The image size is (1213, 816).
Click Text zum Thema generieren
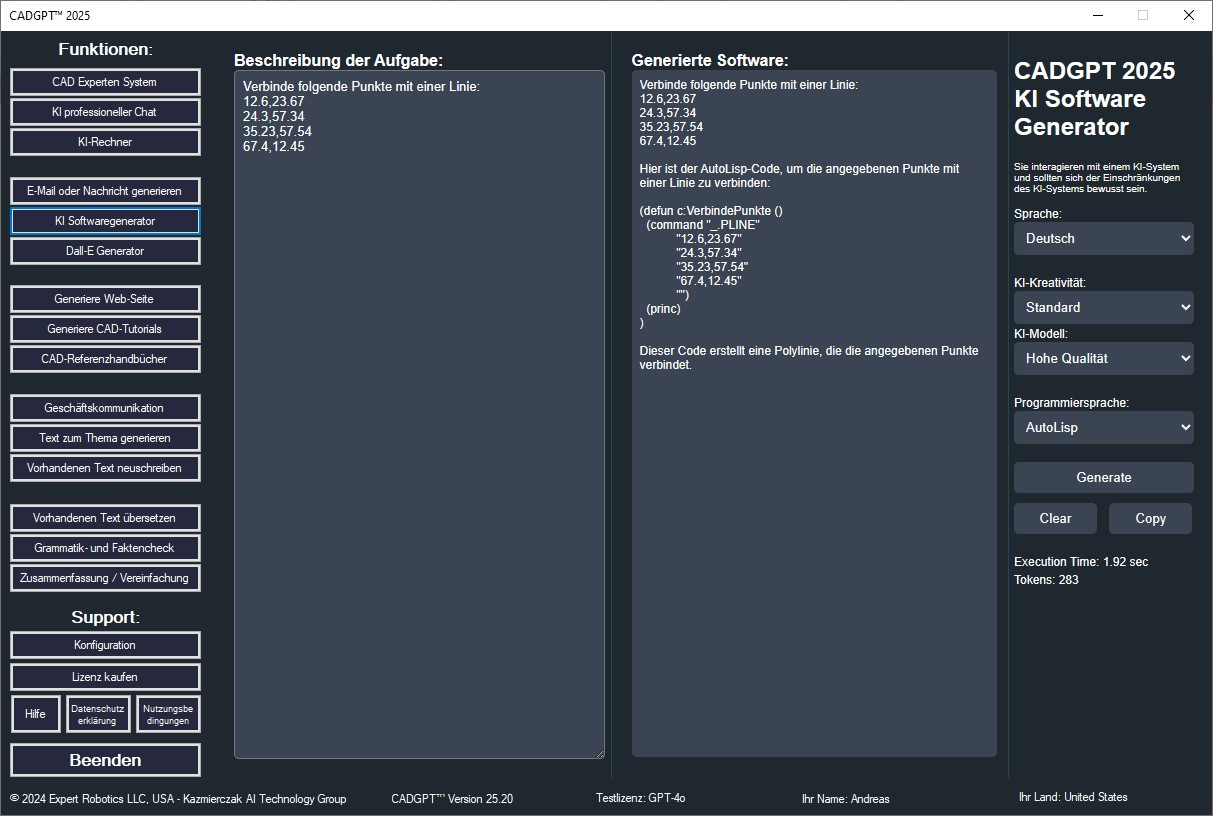pos(105,438)
